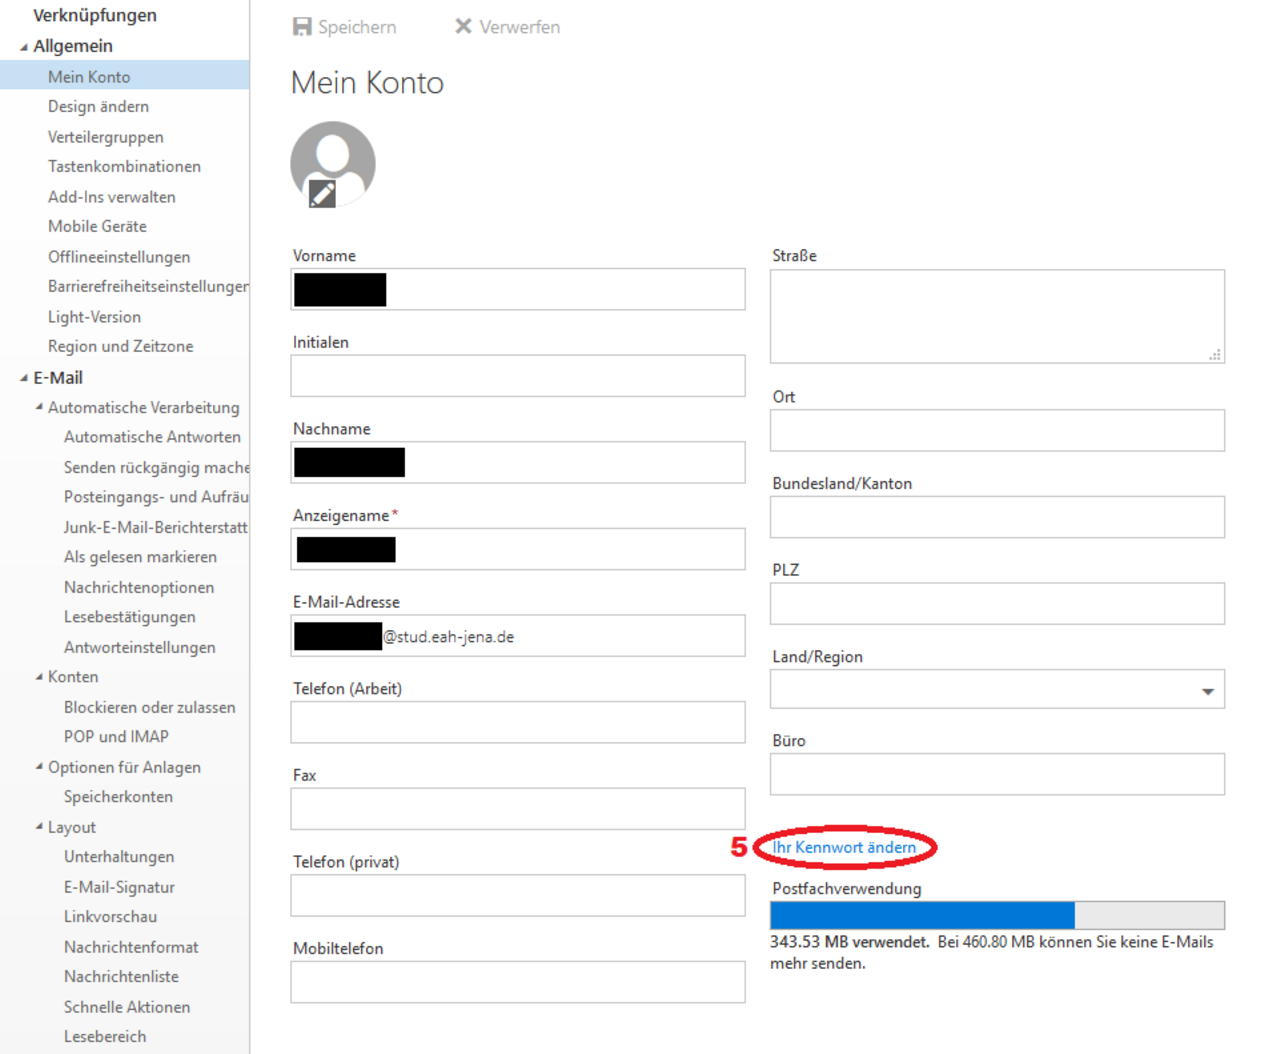Viewport: 1280px width, 1054px height.
Task: Focus the Straße text area
Action: [997, 316]
